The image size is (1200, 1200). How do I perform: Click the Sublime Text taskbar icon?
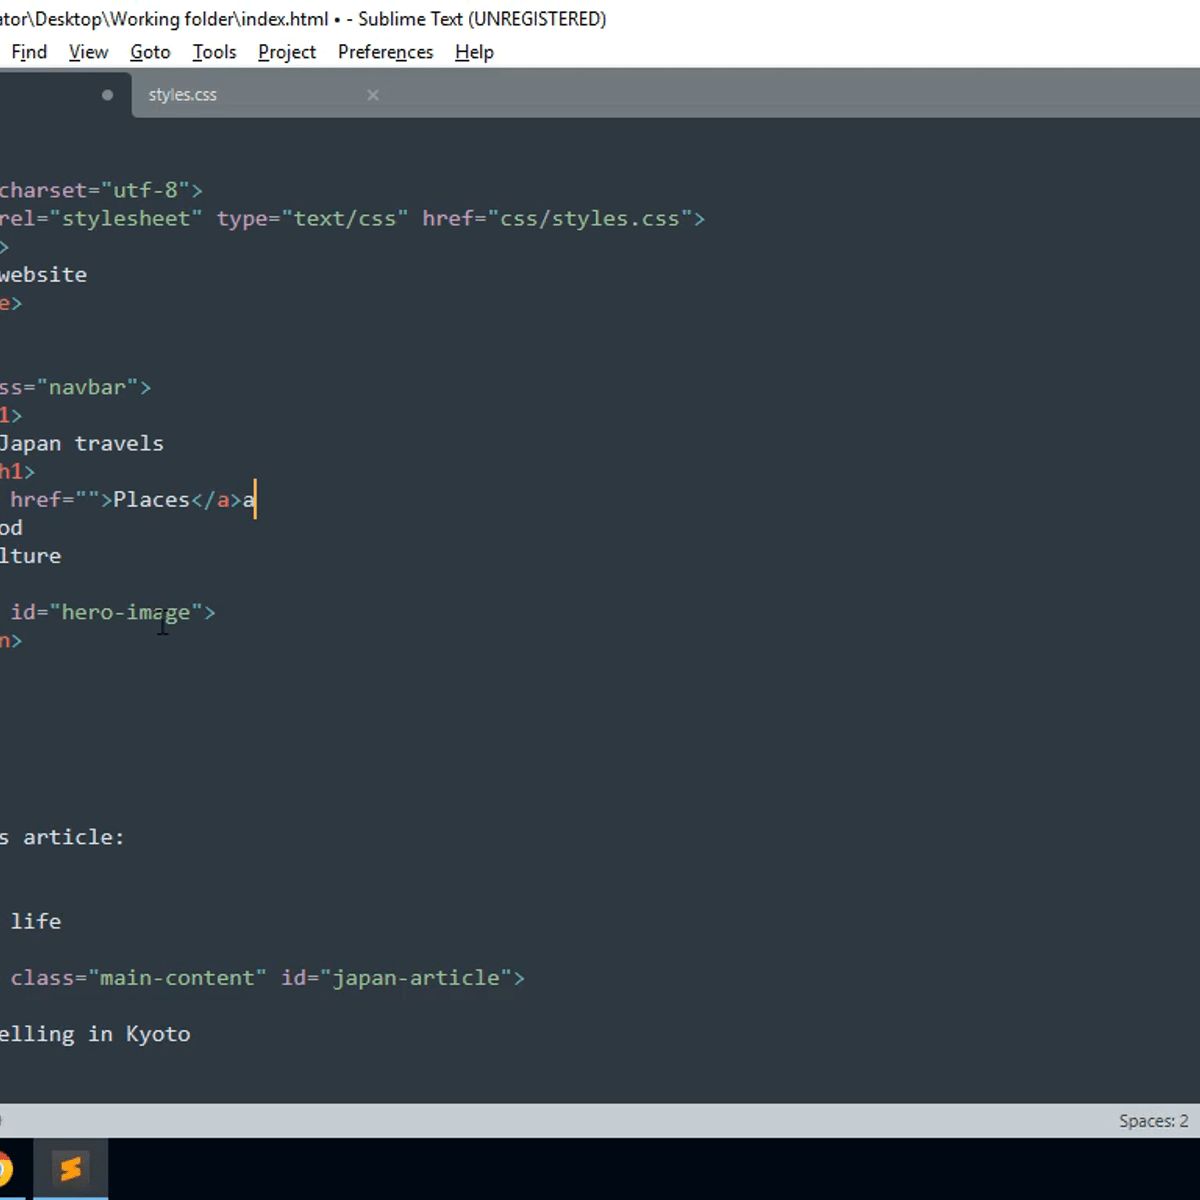click(70, 1168)
